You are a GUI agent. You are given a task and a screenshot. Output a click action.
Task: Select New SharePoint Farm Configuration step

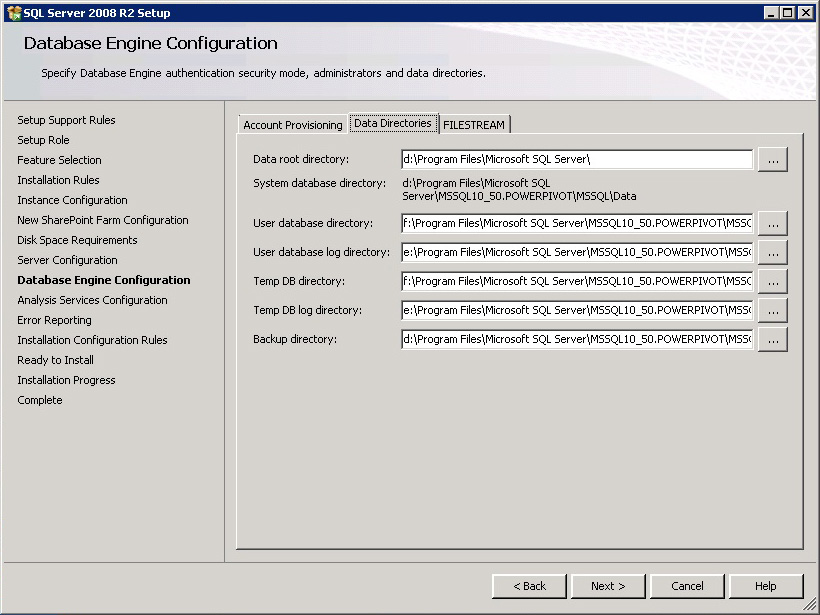103,220
